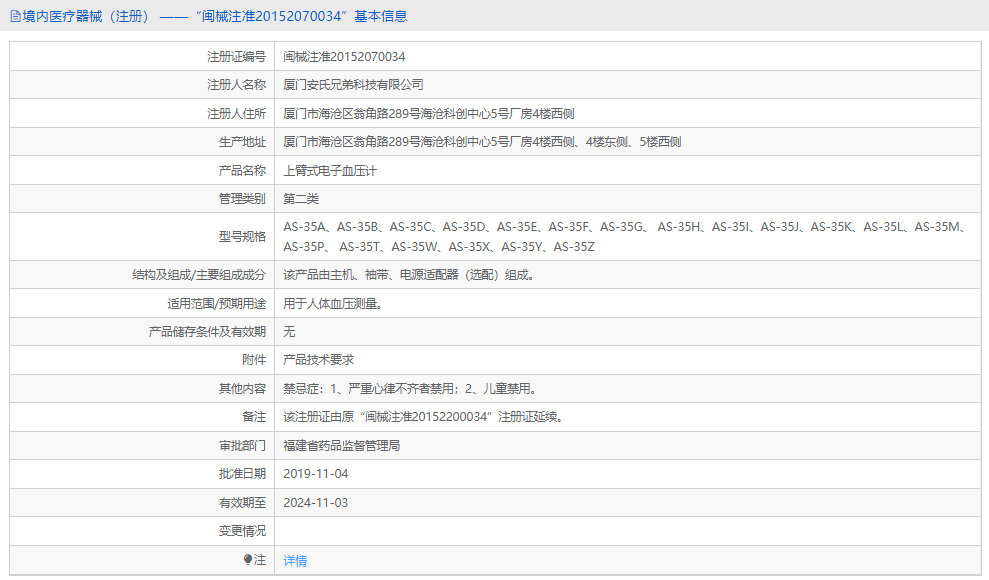Select composition text 该产品由主机、袖带、电源适配器
This screenshot has width=989, height=580.
pos(409,275)
